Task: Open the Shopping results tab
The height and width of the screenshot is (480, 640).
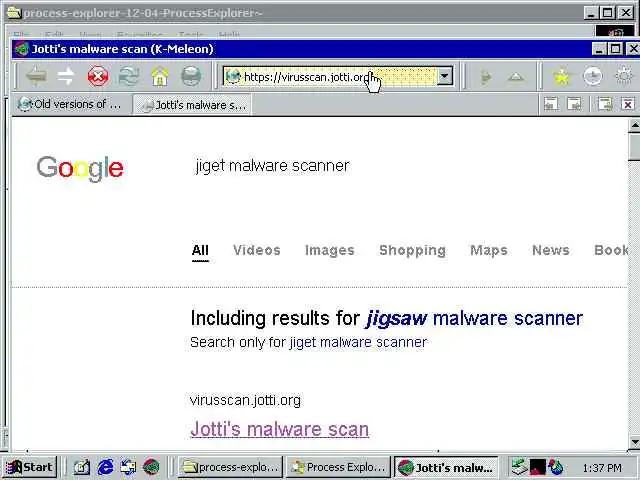Action: coord(412,250)
